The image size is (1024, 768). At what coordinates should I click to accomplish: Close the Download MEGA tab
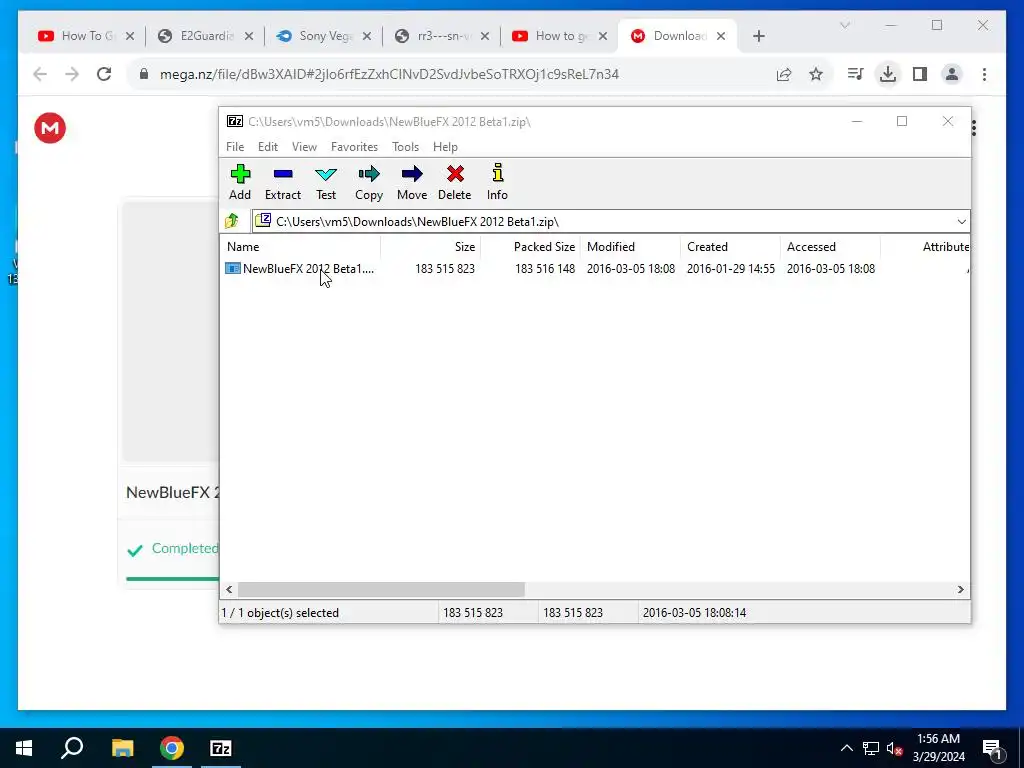tap(721, 36)
